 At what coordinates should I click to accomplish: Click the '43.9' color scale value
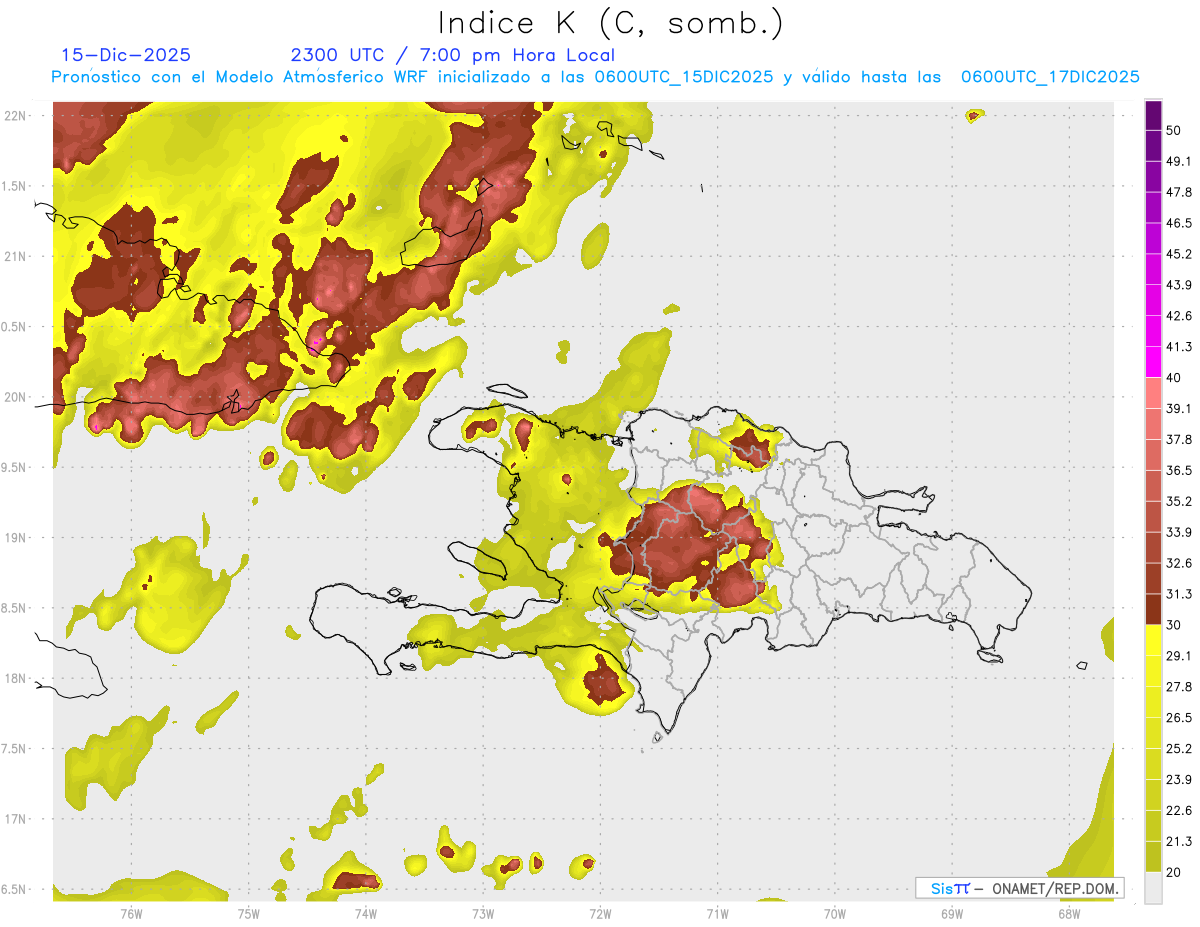point(1180,286)
